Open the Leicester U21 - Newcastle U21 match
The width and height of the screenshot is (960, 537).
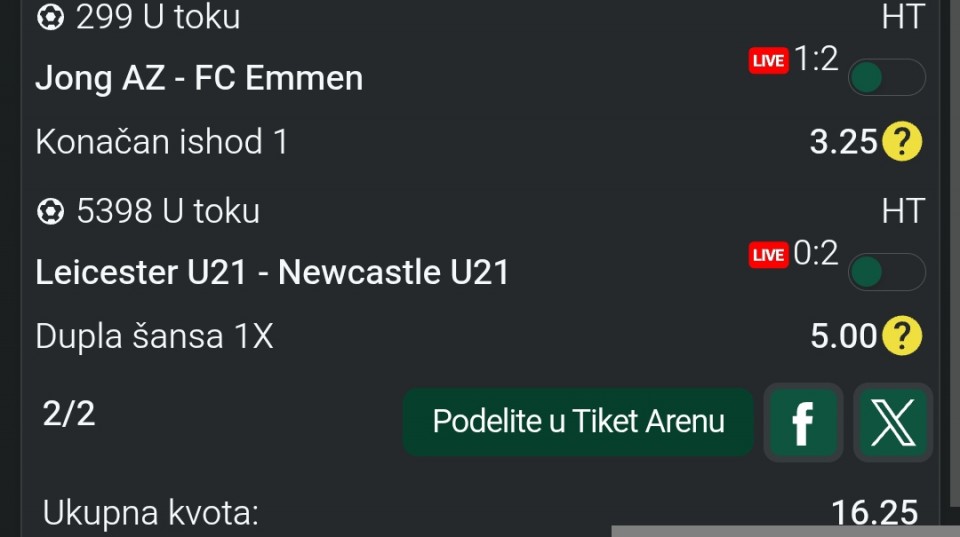[272, 272]
